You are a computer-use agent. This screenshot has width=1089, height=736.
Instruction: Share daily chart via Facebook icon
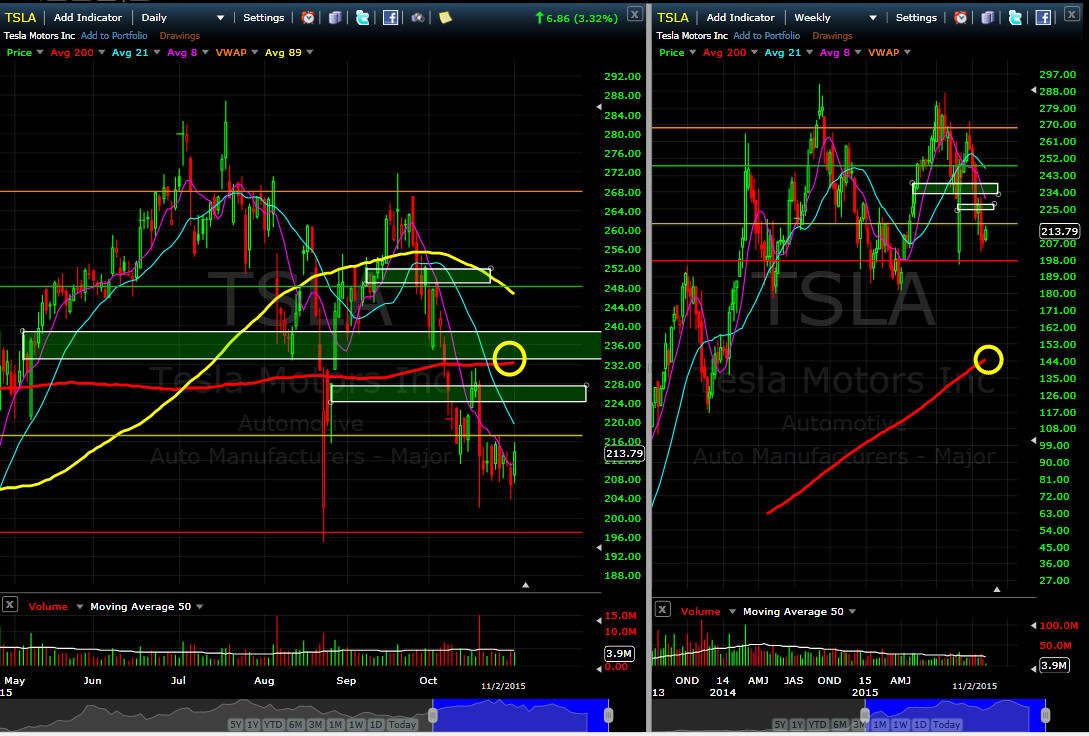click(x=390, y=17)
